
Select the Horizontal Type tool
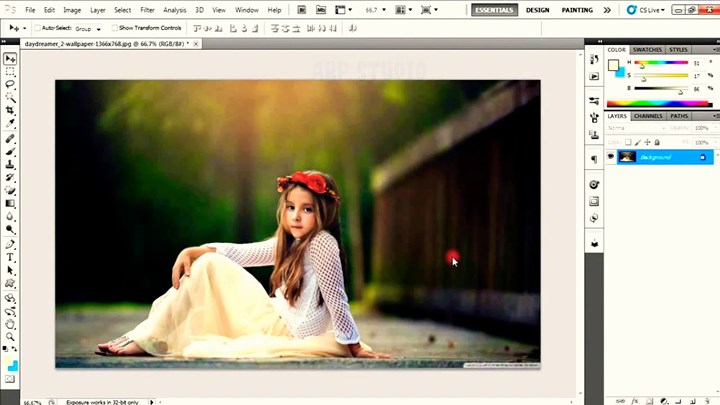pos(10,257)
